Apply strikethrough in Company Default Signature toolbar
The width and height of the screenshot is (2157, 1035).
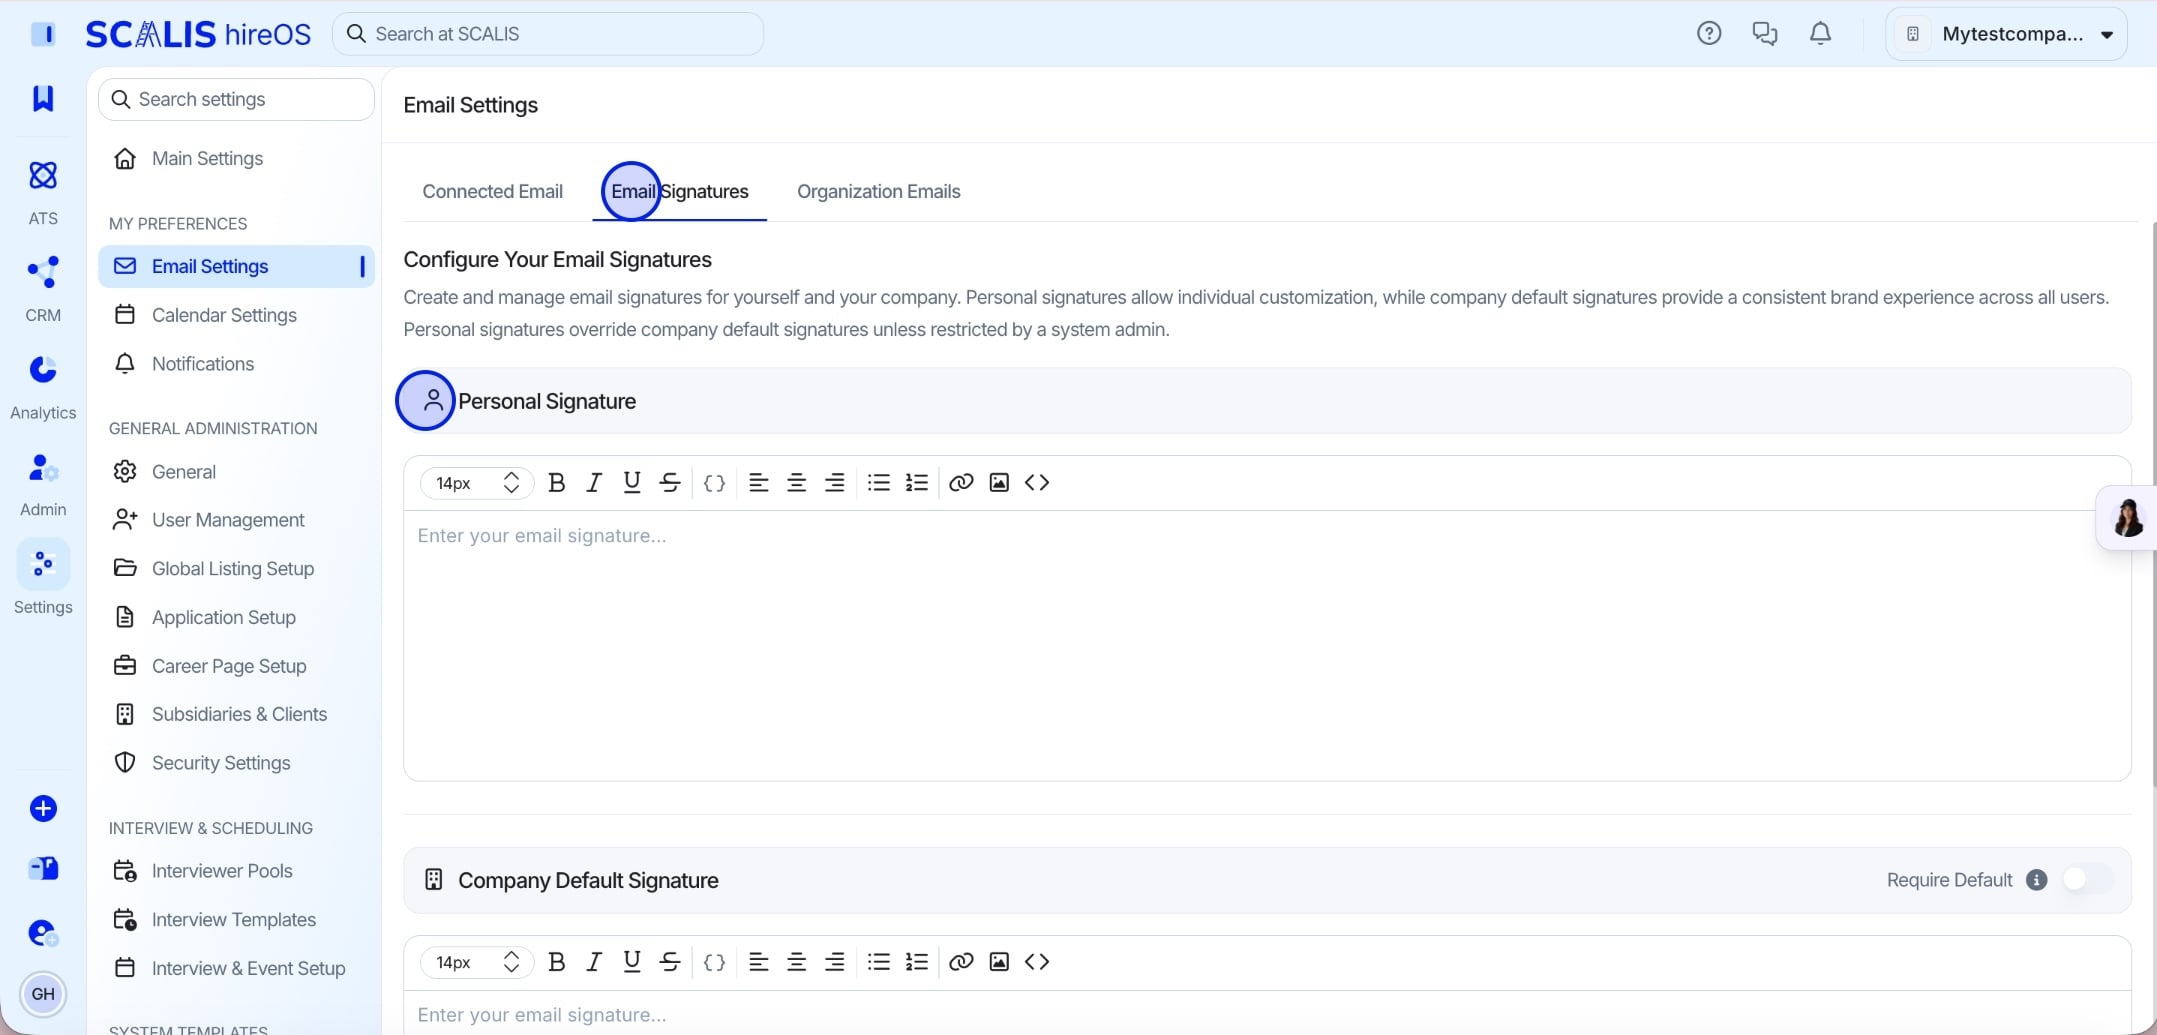point(670,962)
